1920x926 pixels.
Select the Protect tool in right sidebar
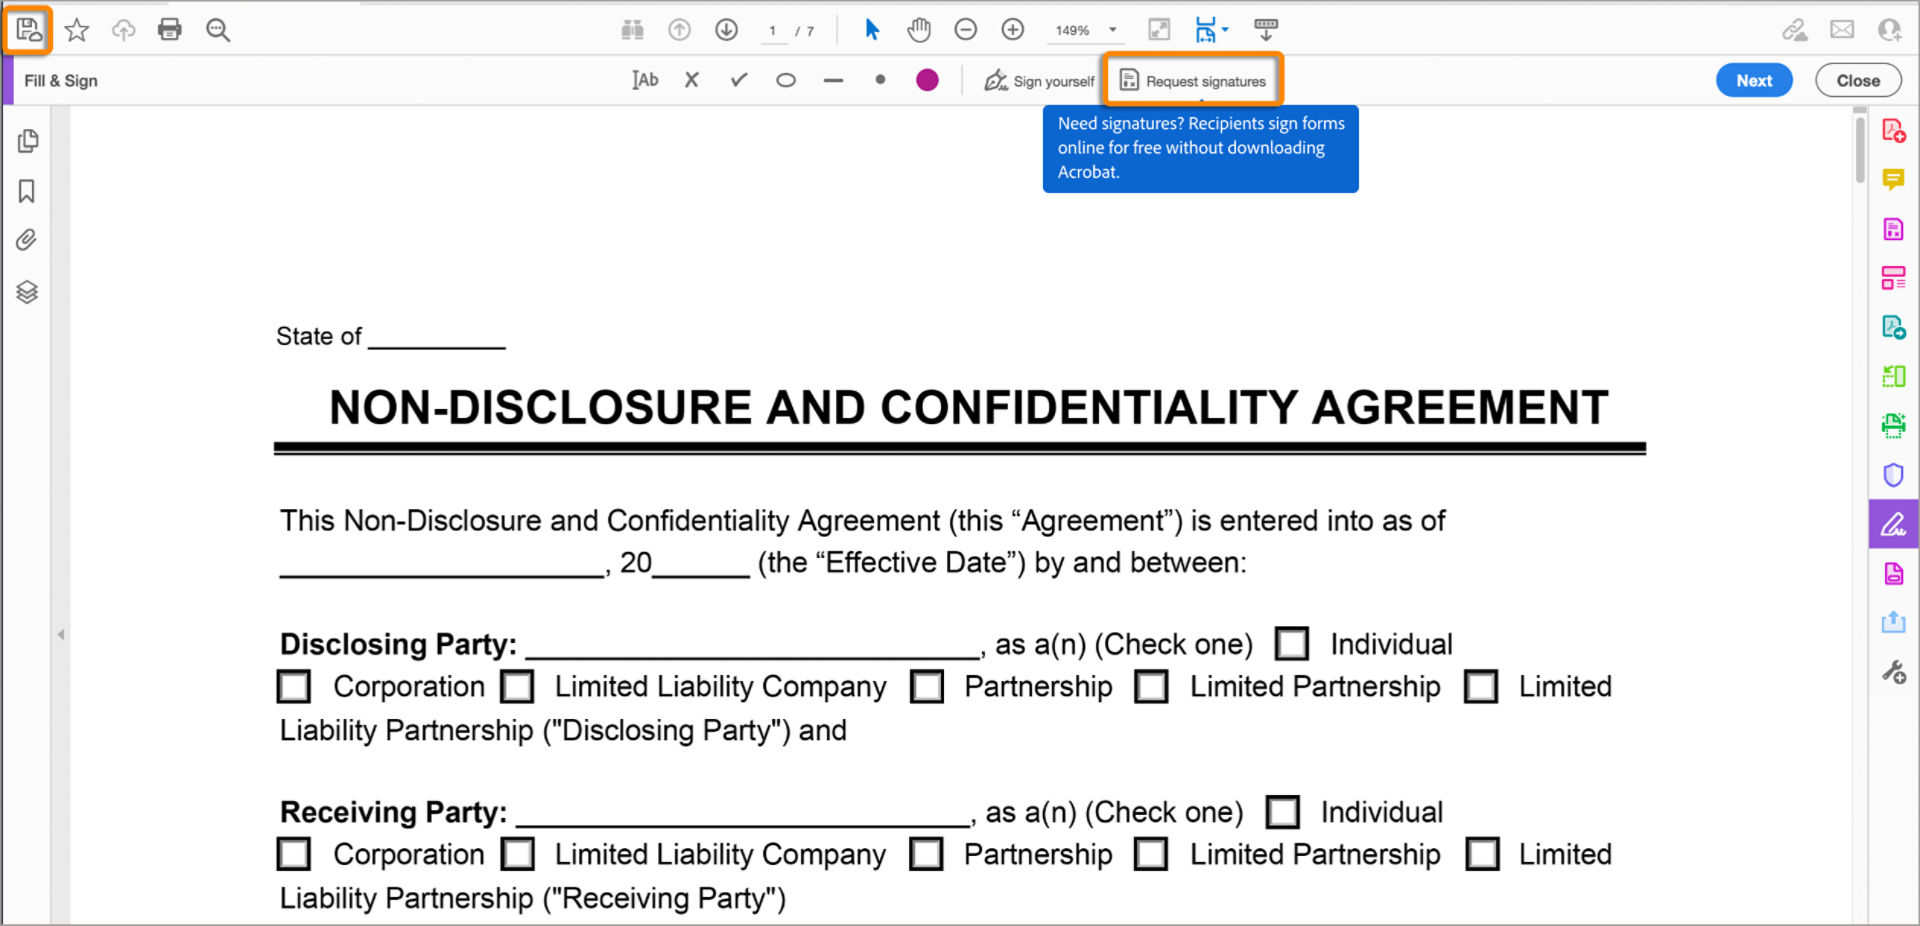pyautogui.click(x=1893, y=474)
